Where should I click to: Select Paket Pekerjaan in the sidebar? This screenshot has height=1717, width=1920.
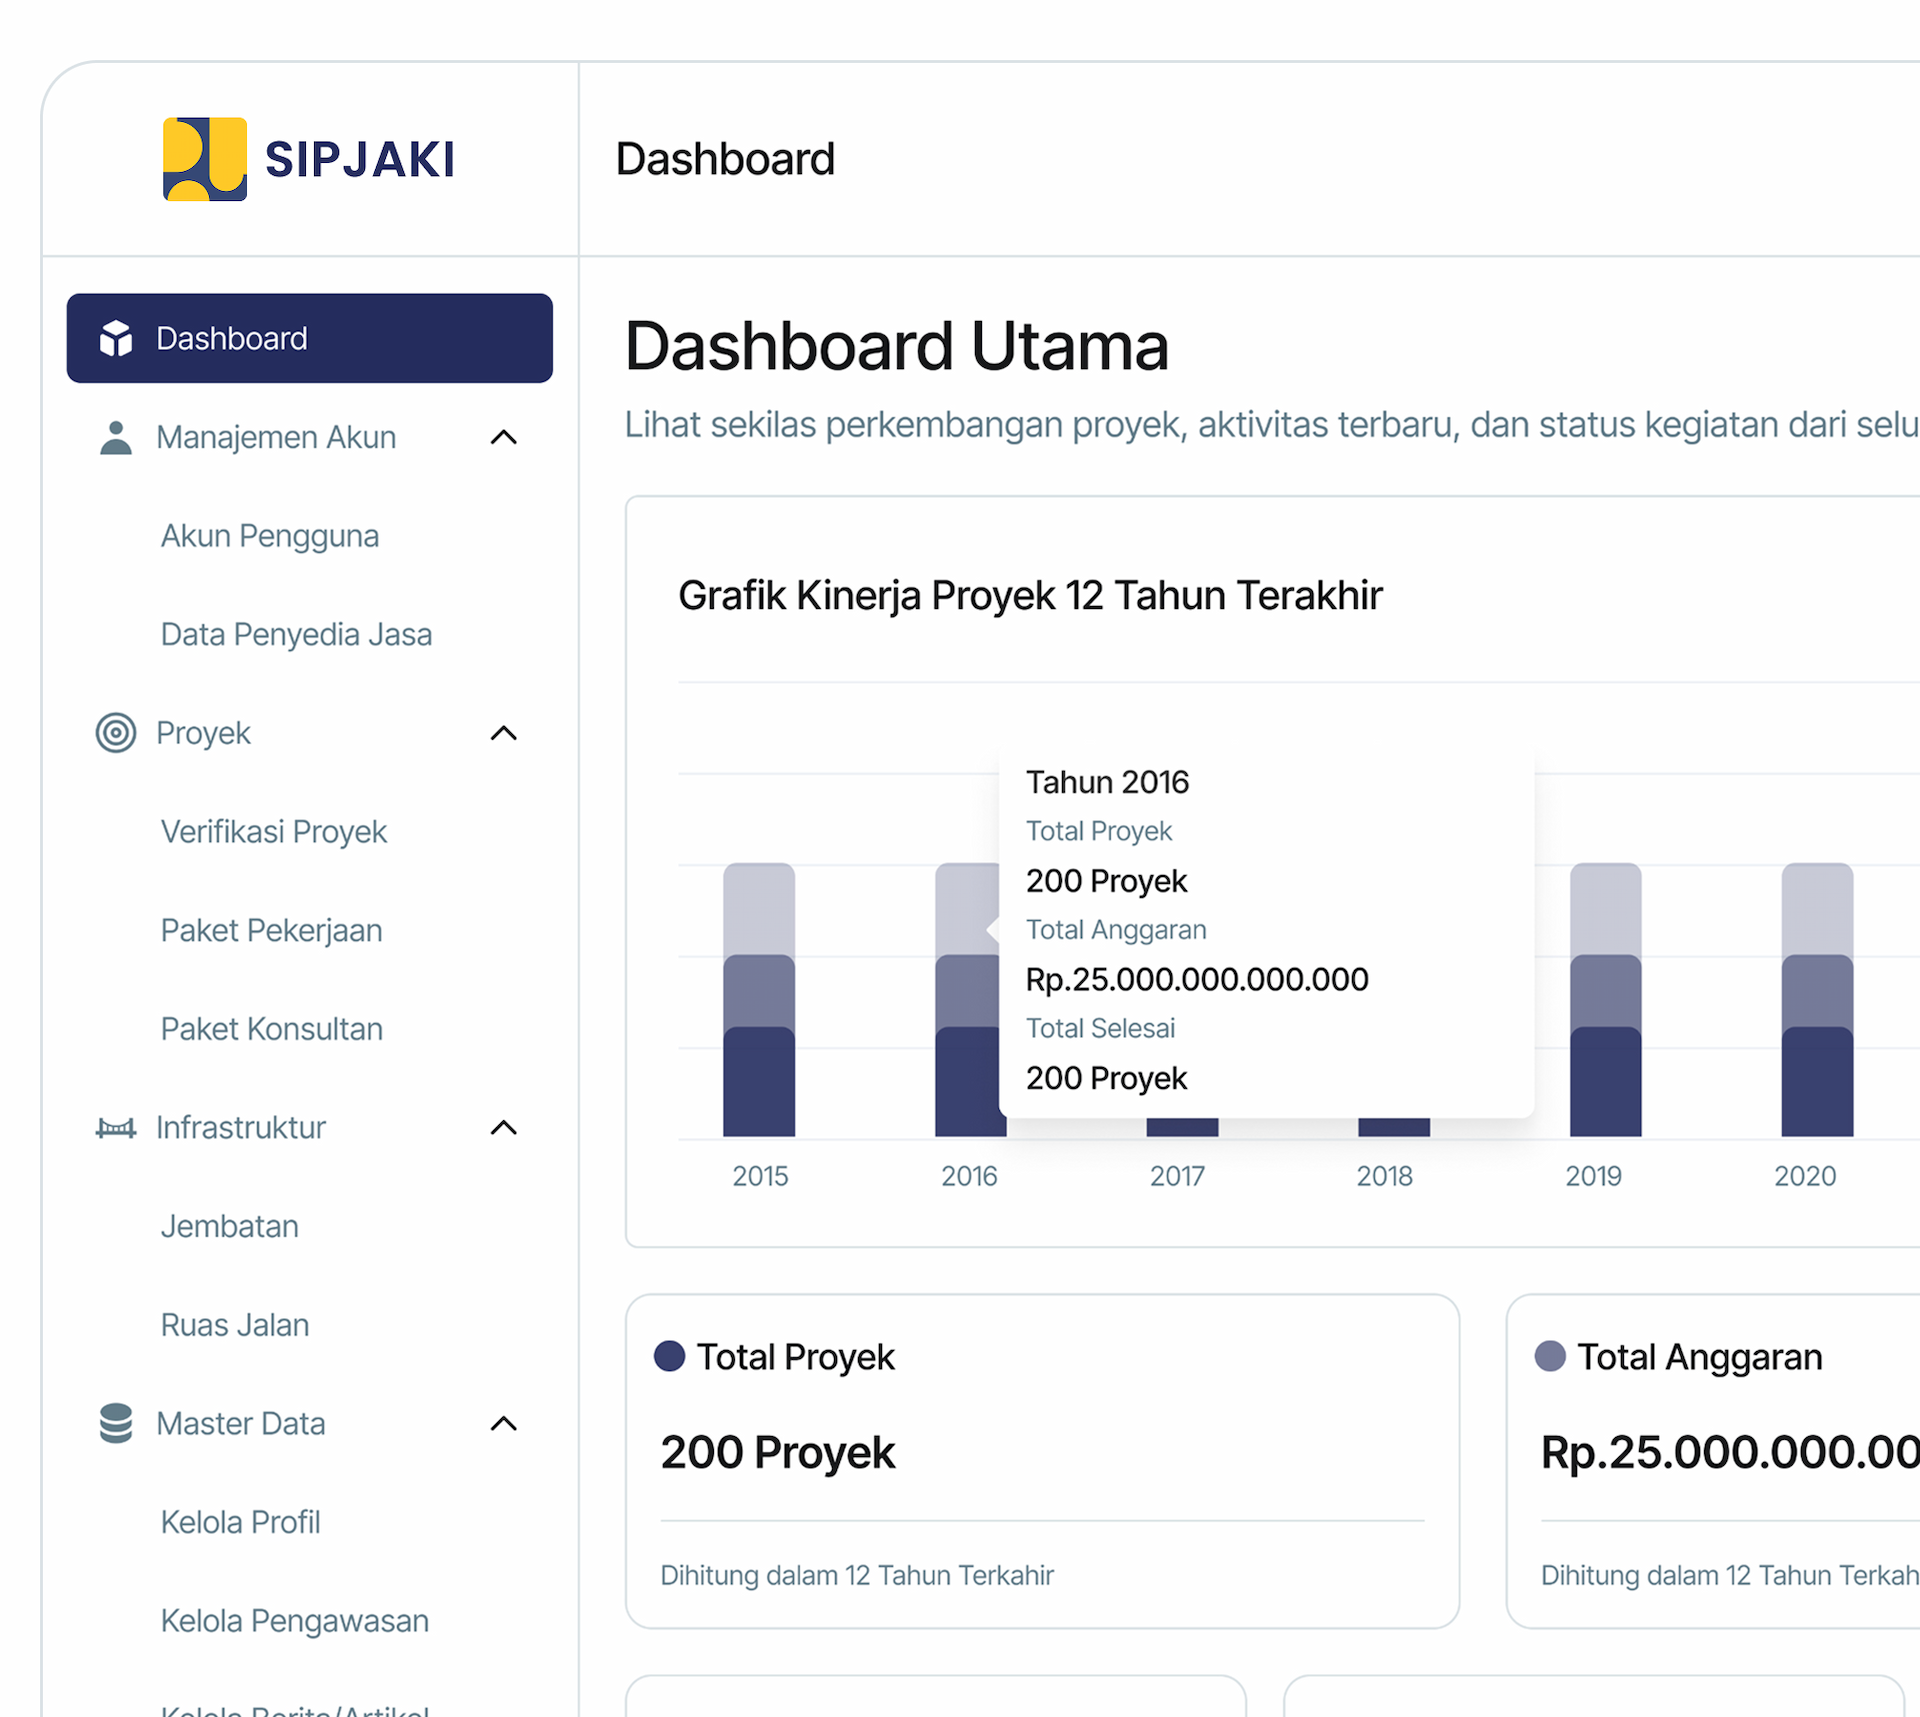(271, 930)
